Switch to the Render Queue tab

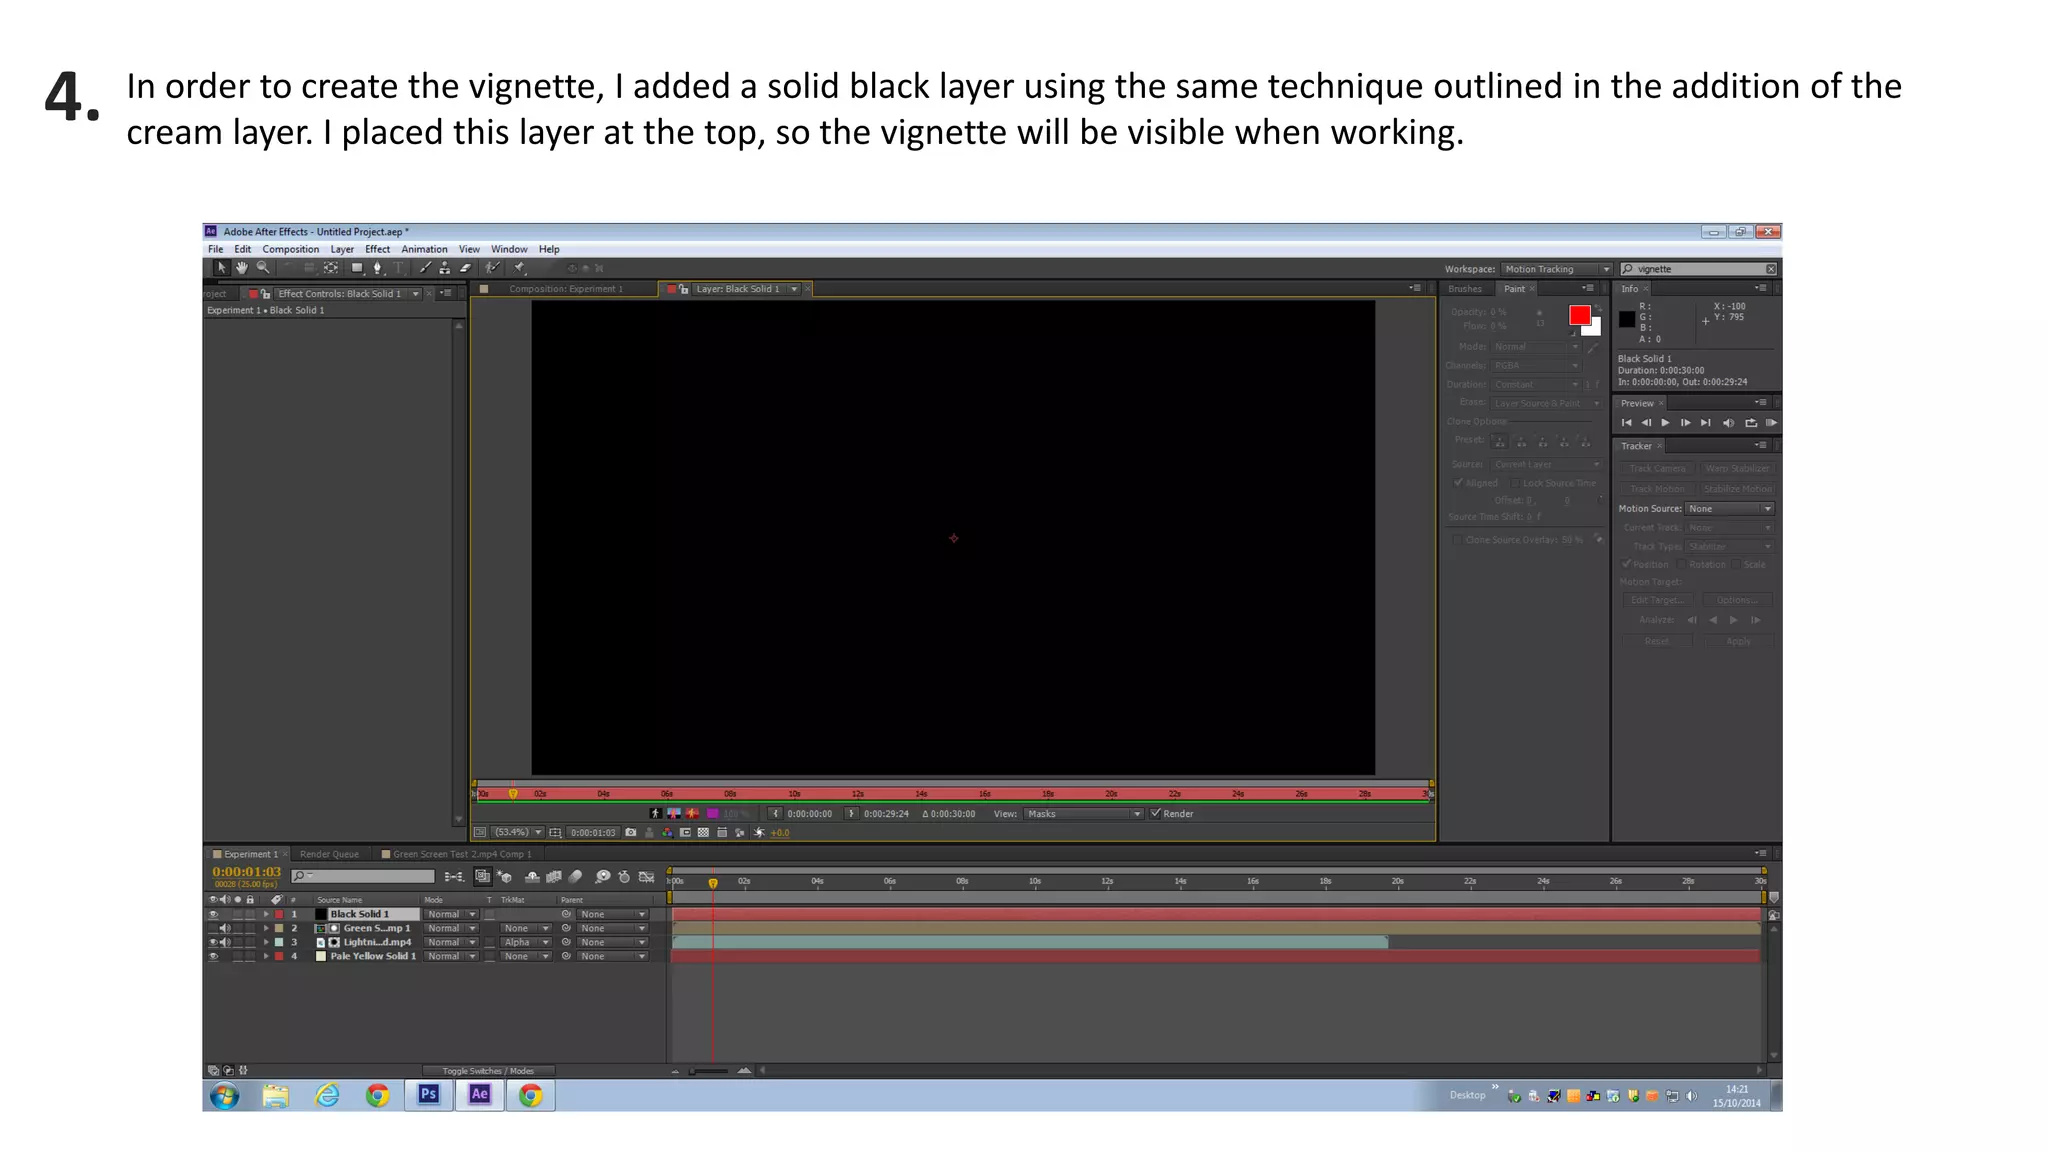[329, 854]
